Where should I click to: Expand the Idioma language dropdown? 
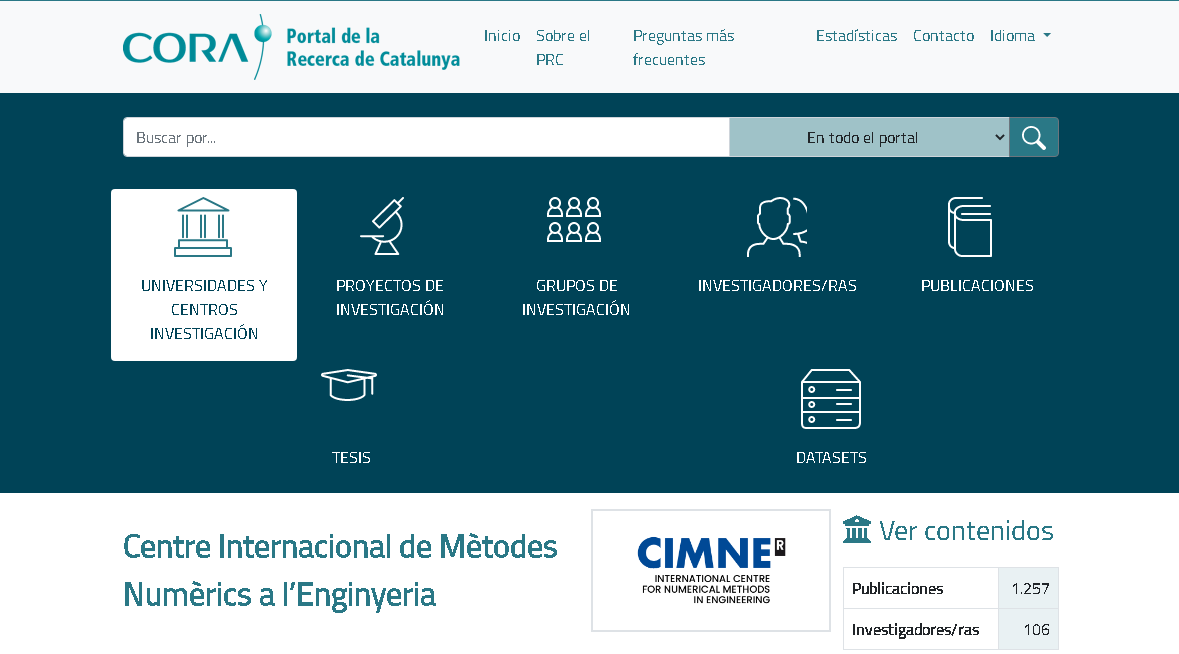coord(1020,35)
